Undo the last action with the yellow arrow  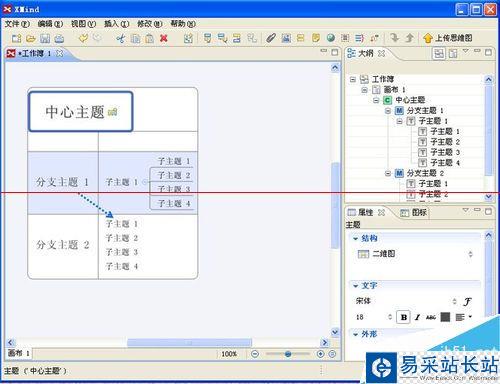click(x=83, y=38)
